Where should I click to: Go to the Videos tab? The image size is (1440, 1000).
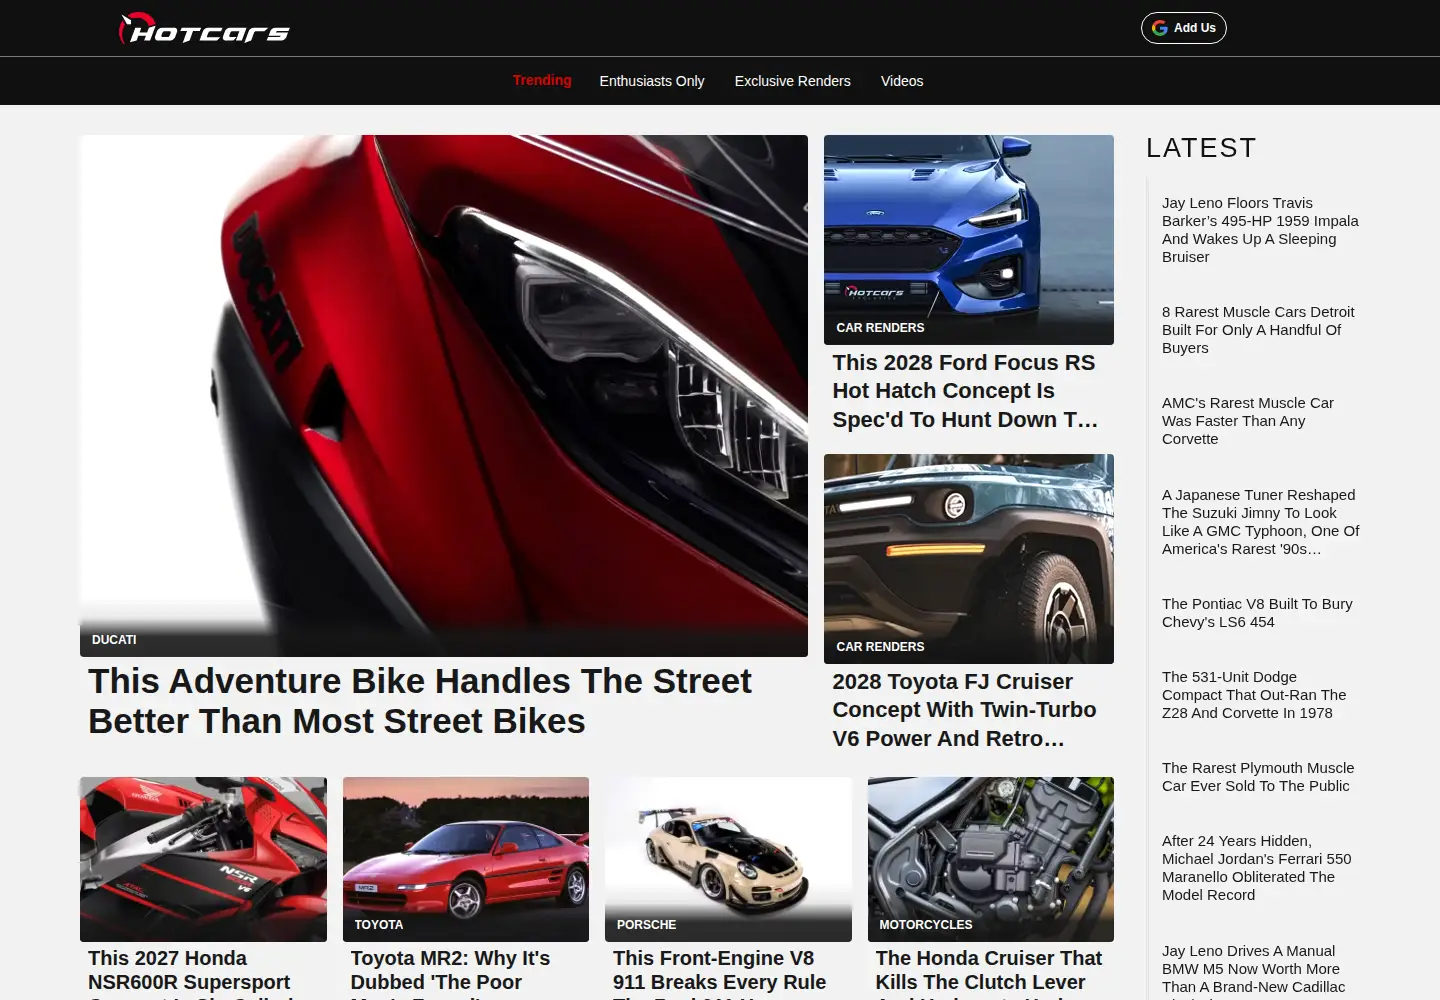pos(902,81)
